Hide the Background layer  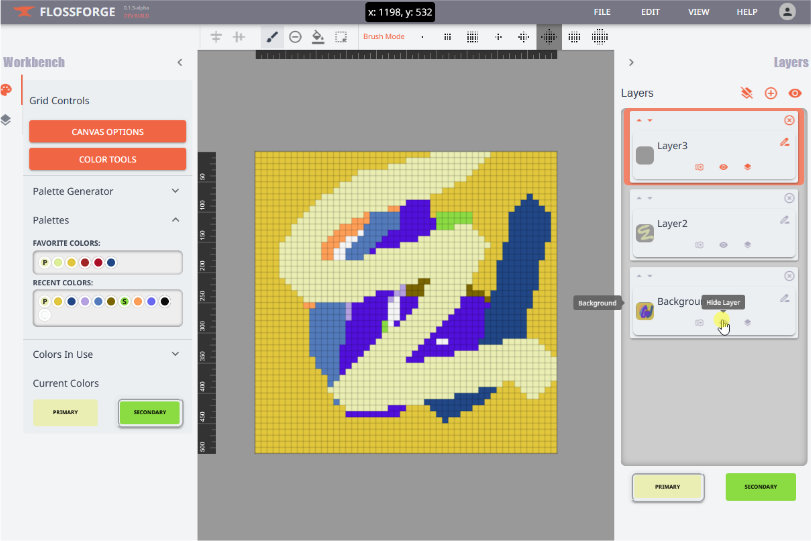pos(723,322)
